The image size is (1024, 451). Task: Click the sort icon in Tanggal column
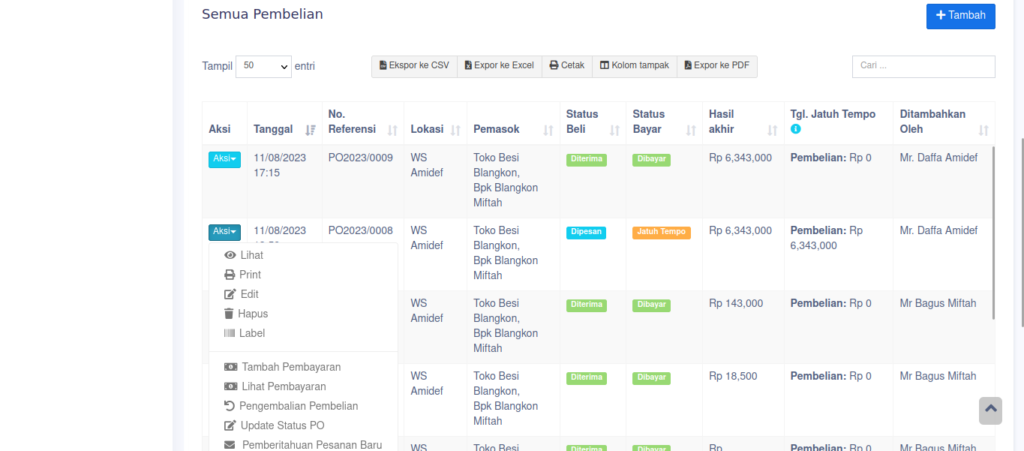310,130
